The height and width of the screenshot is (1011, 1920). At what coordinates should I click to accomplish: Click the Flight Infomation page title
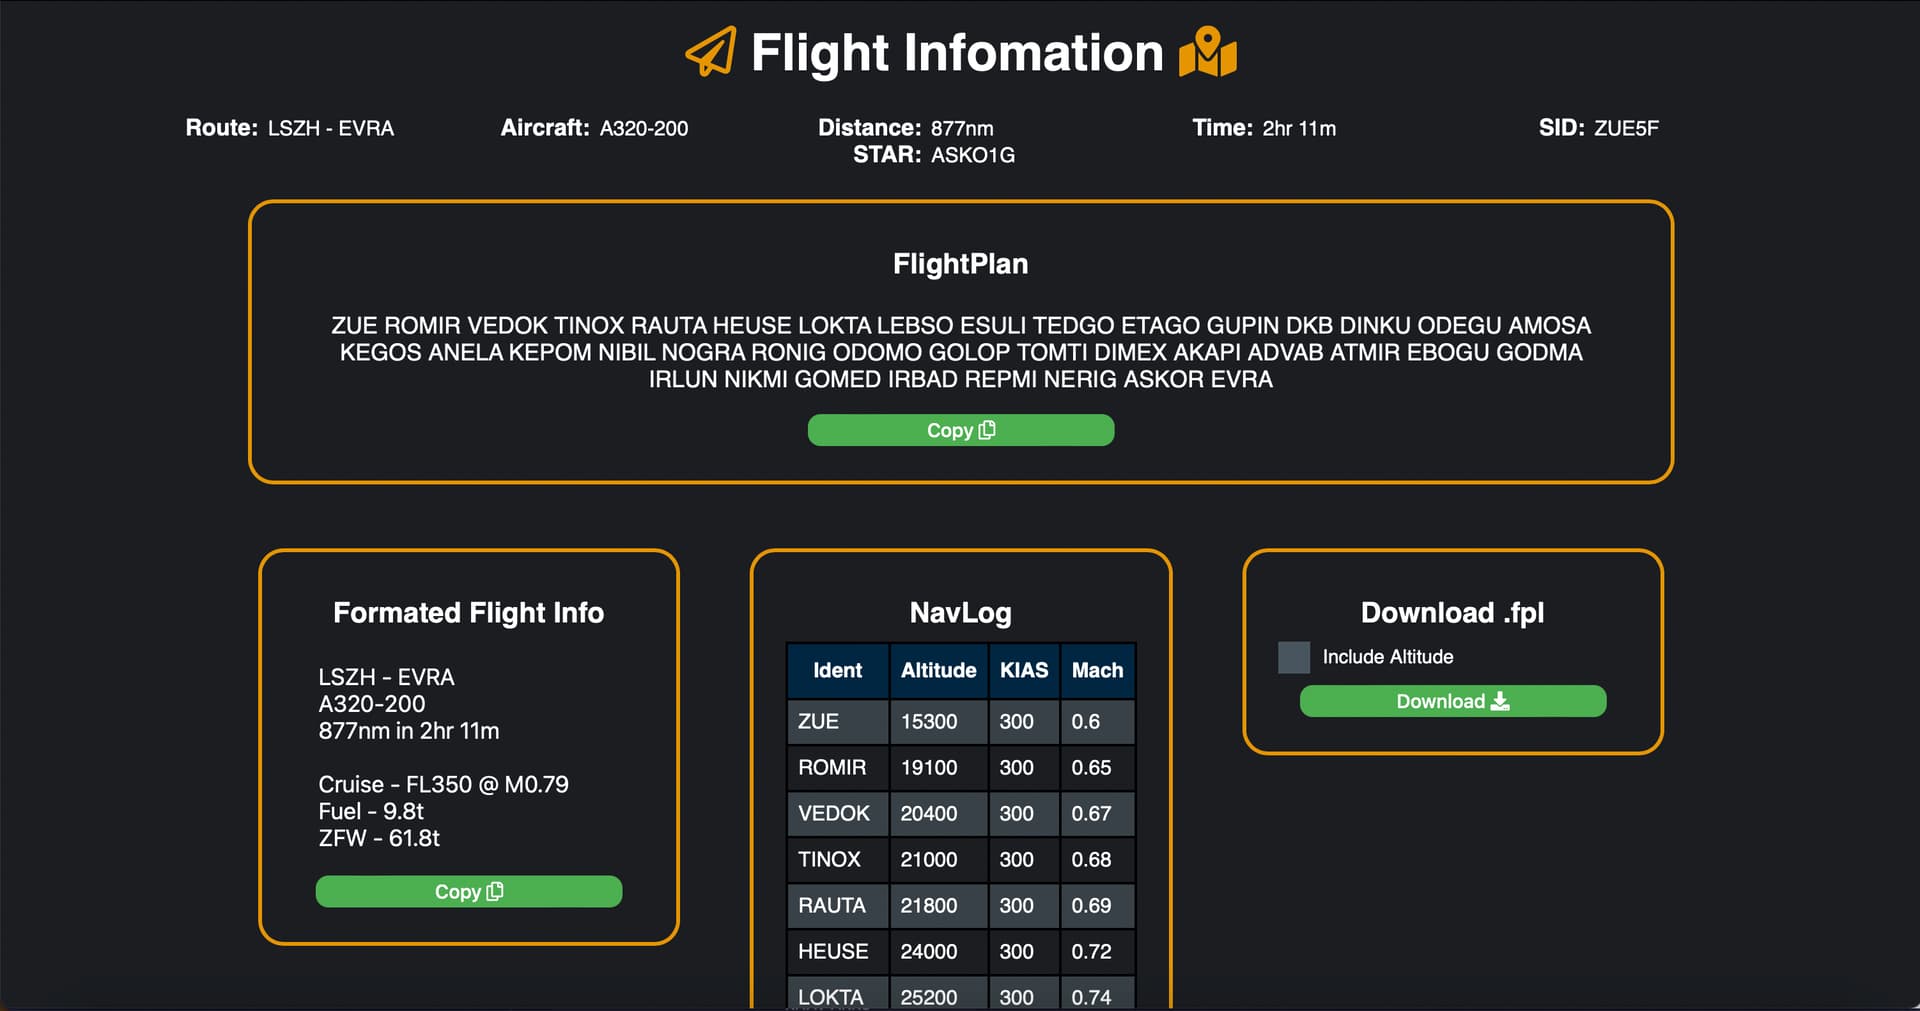point(957,53)
